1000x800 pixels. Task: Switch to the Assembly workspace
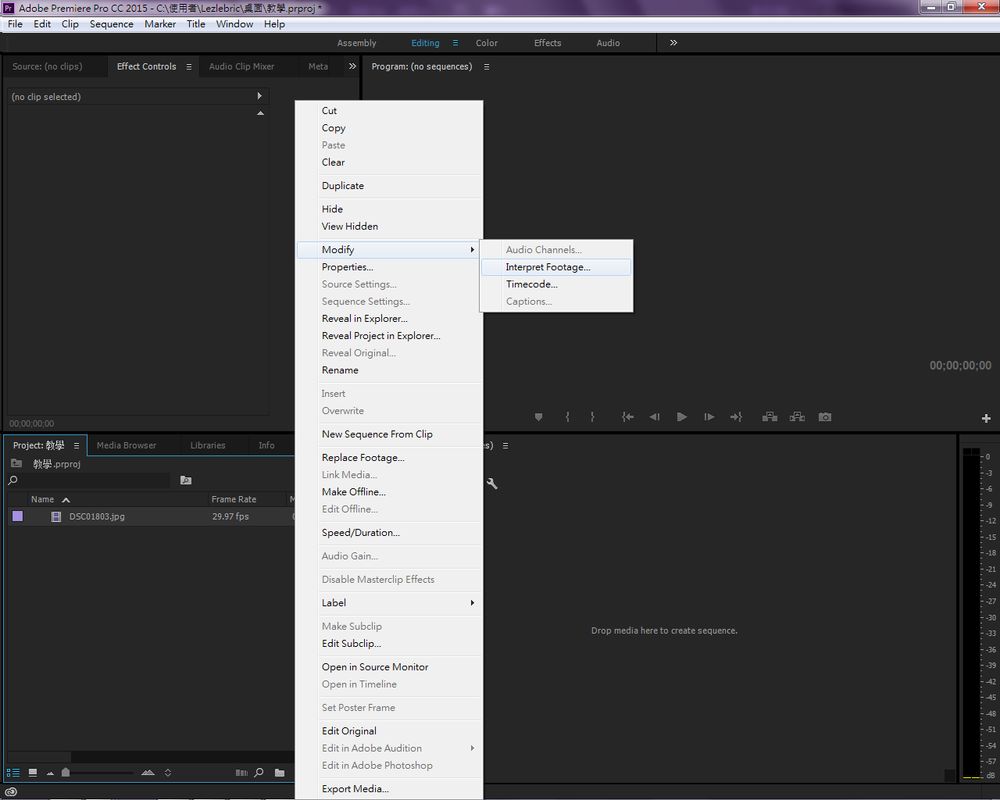pyautogui.click(x=357, y=43)
